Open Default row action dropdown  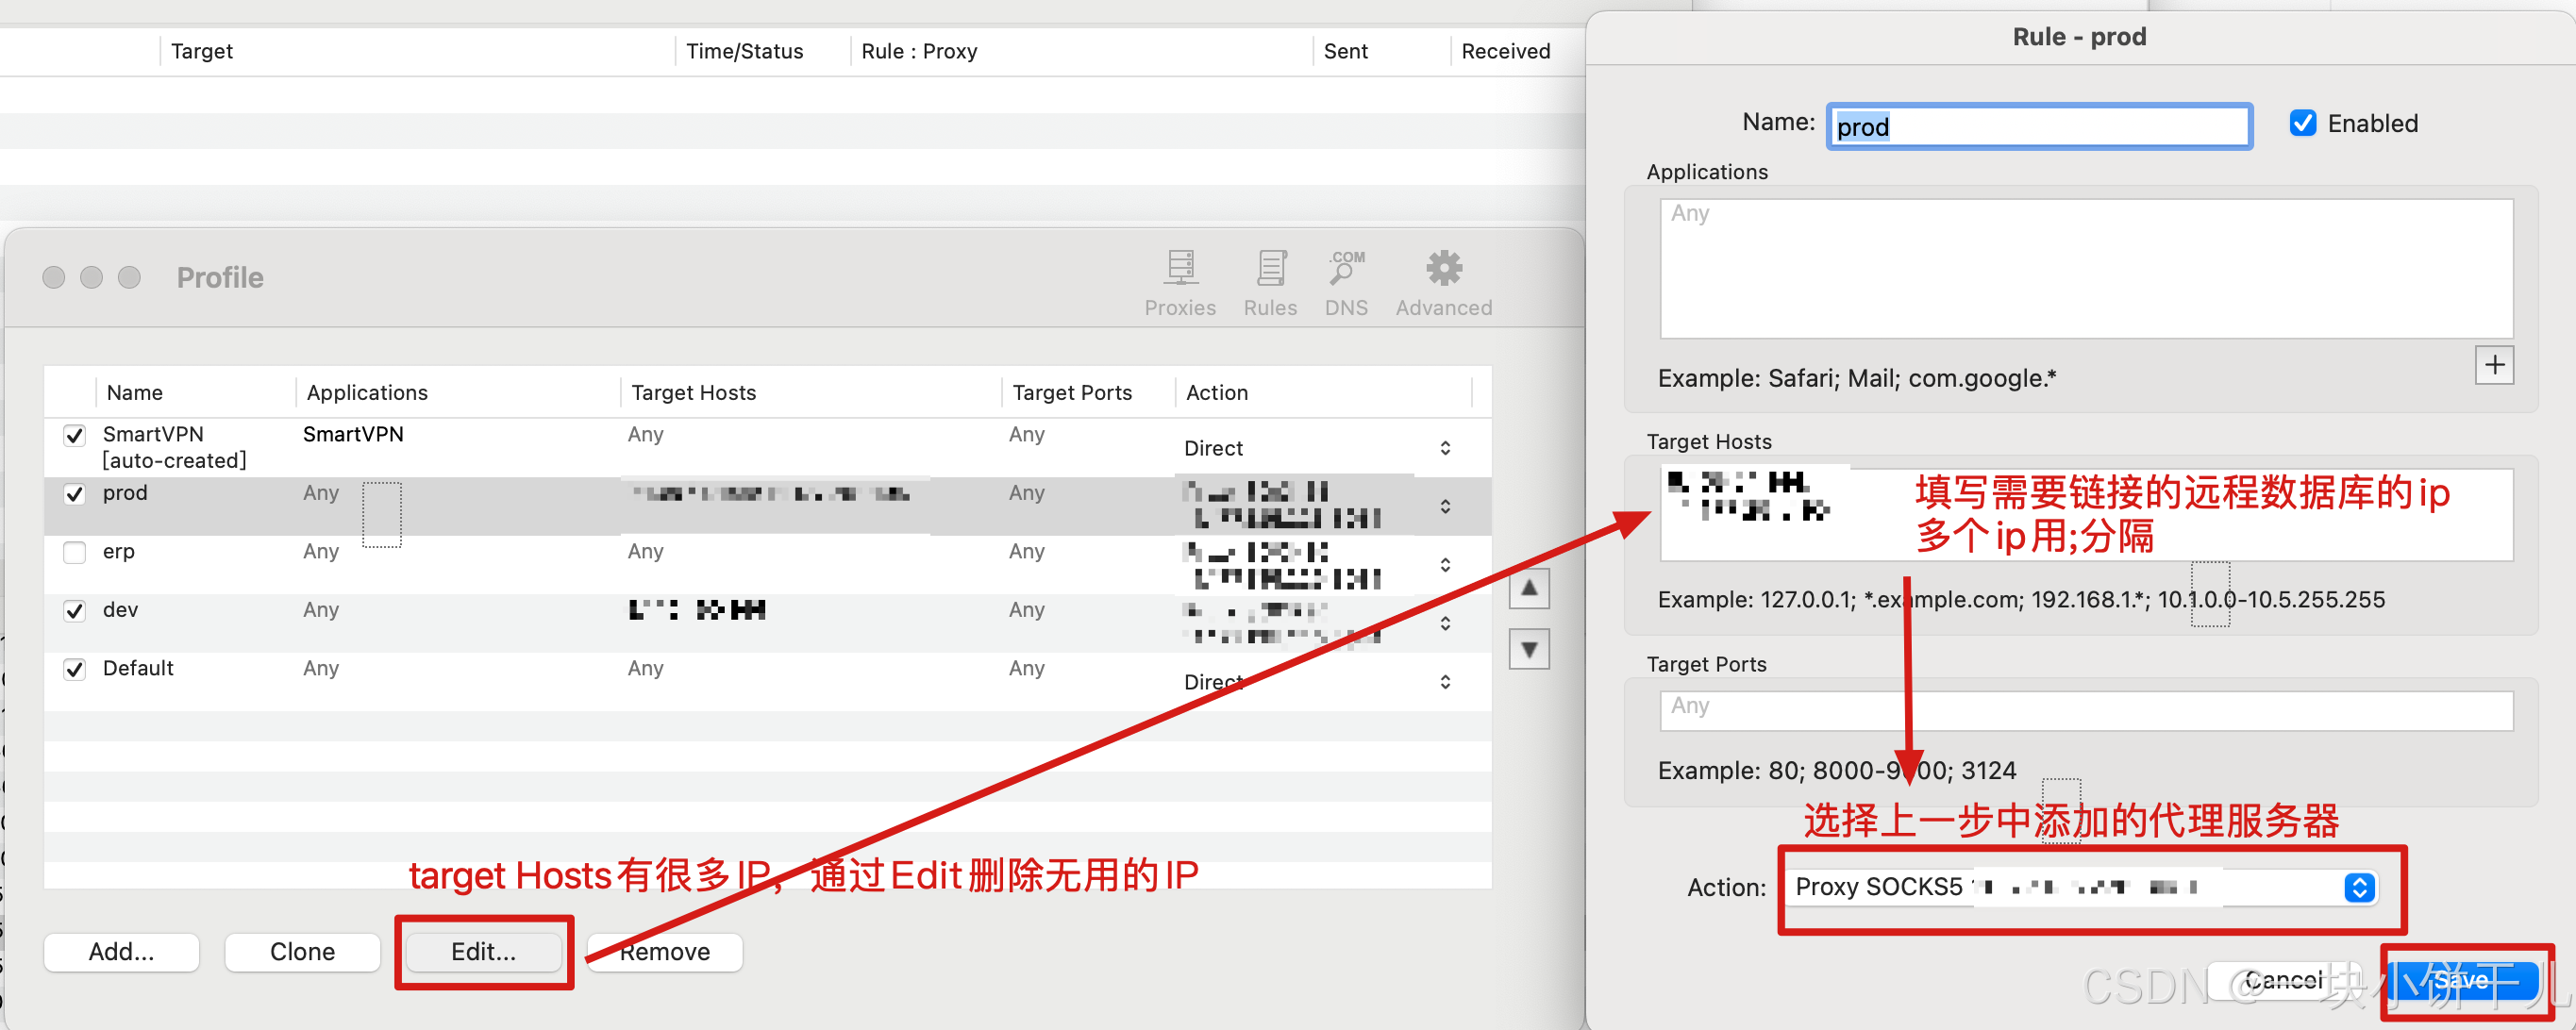(x=1444, y=682)
